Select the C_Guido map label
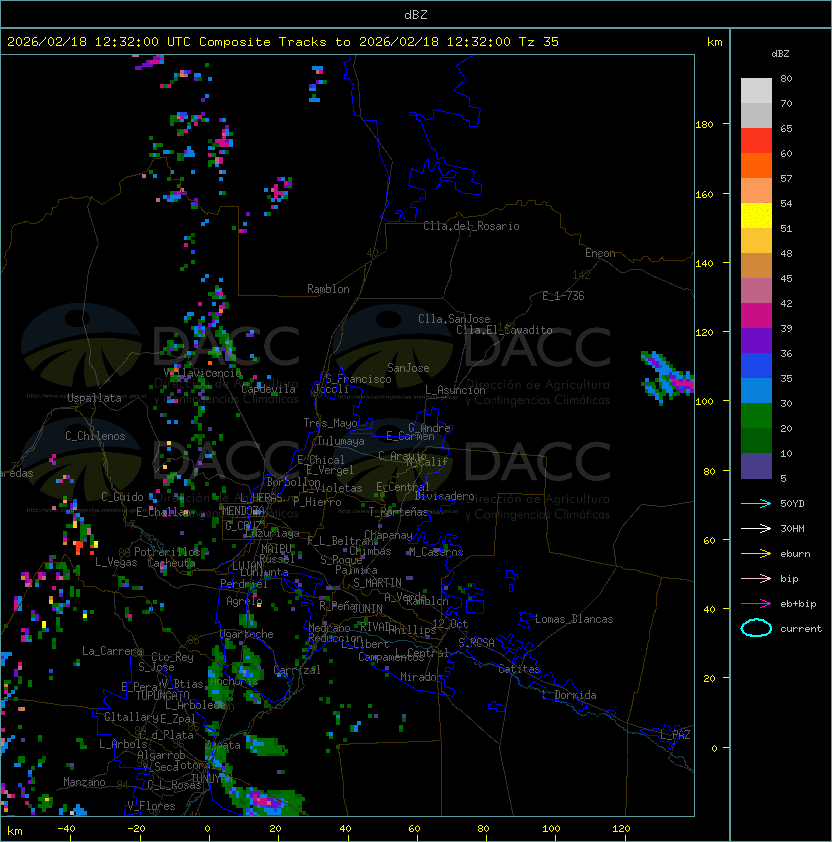 tap(122, 497)
